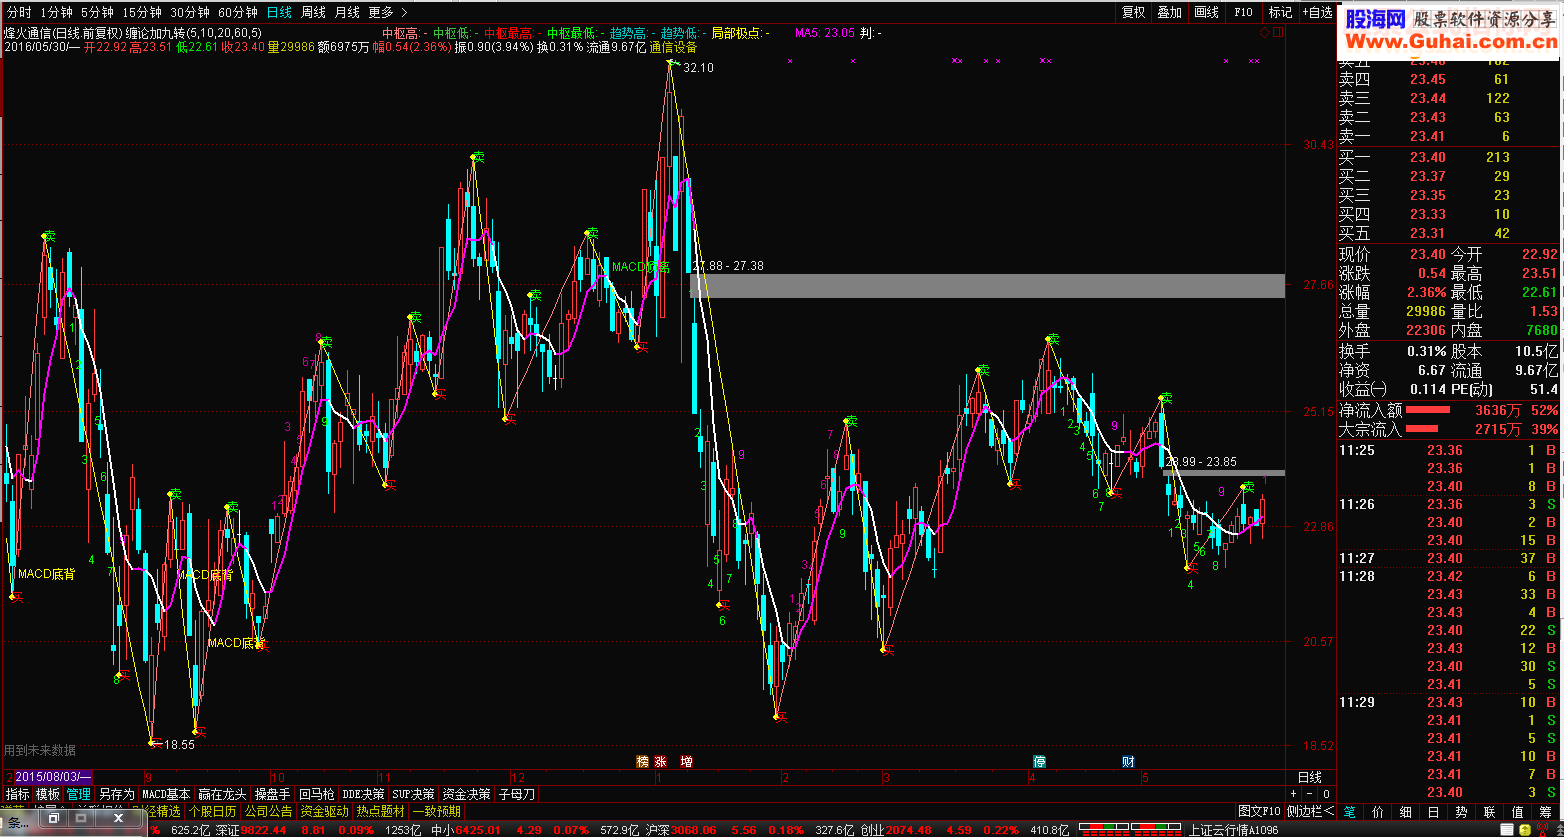Image resolution: width=1564 pixels, height=837 pixels.
Task: Select the 联 tab in side panel
Action: pos(1489,812)
